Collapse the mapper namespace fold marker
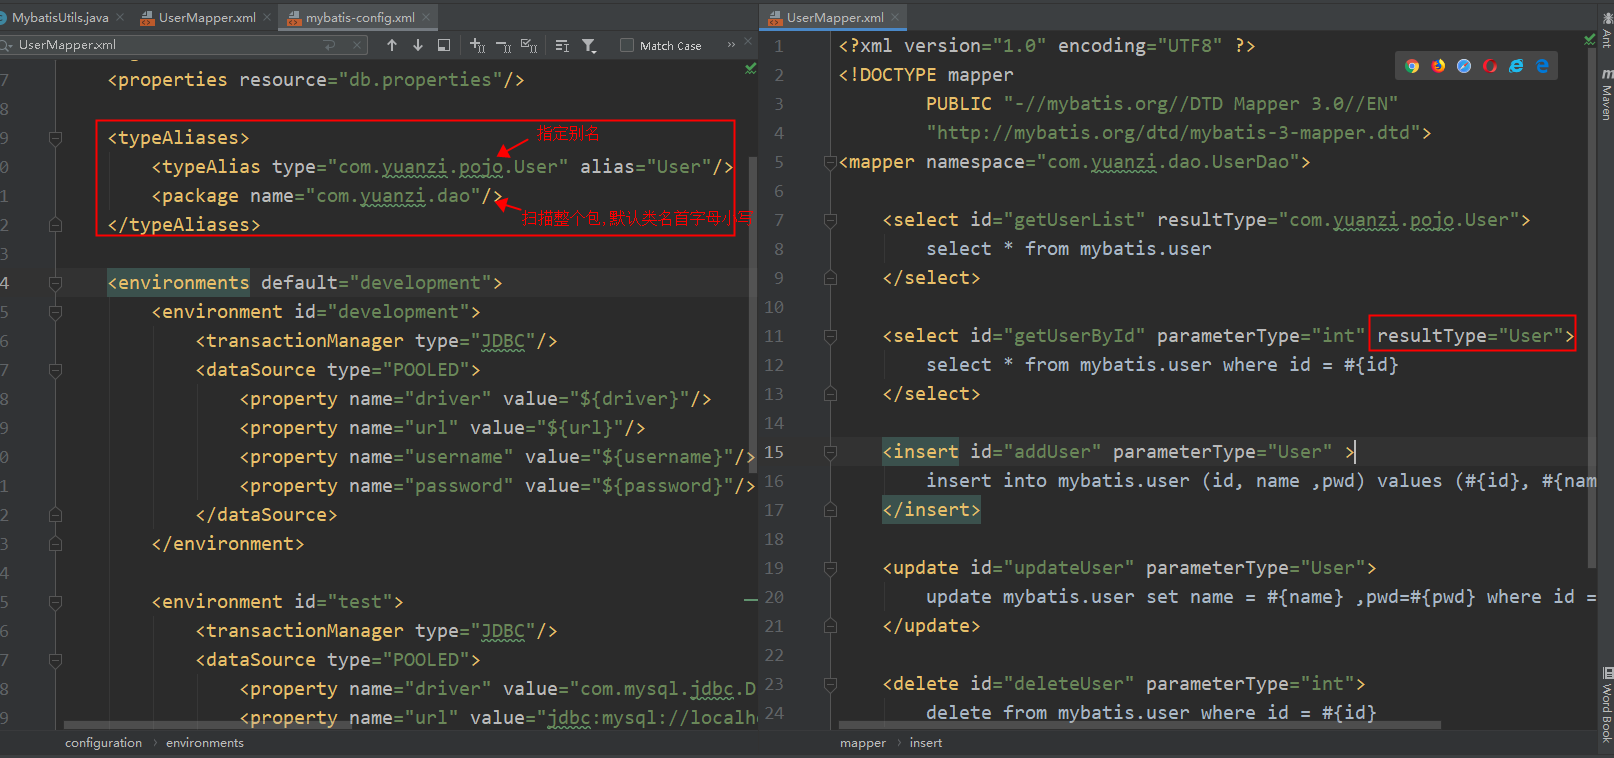Image resolution: width=1614 pixels, height=758 pixels. tap(830, 162)
